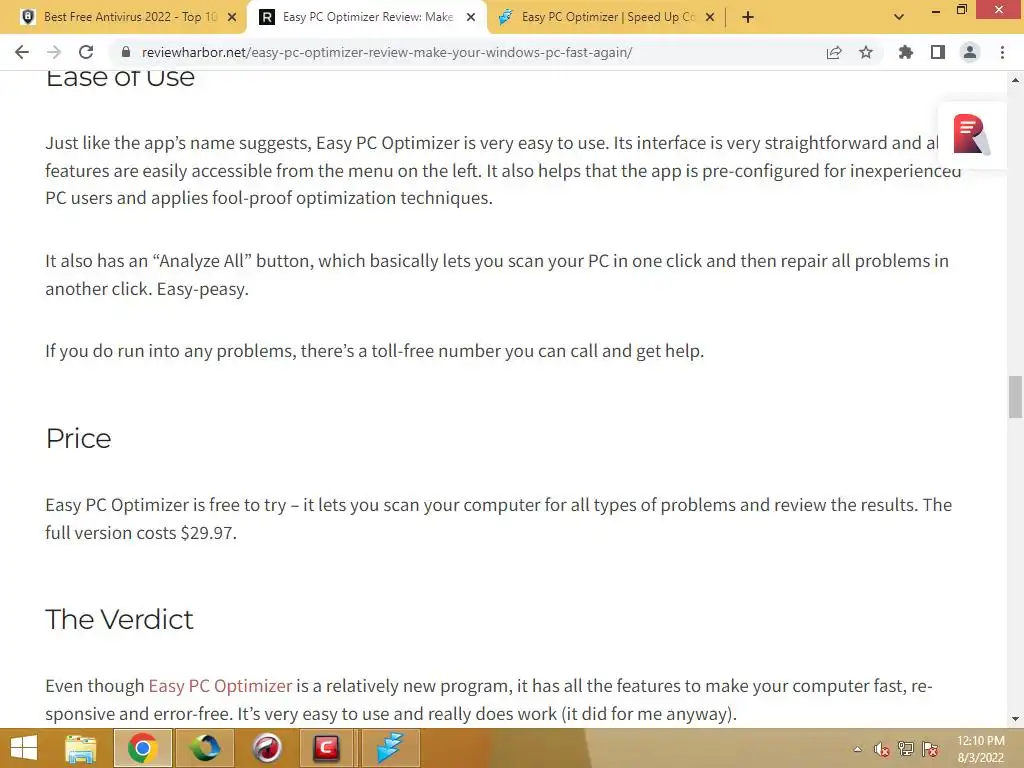Open a new browser tab
This screenshot has width=1024, height=768.
coord(748,18)
